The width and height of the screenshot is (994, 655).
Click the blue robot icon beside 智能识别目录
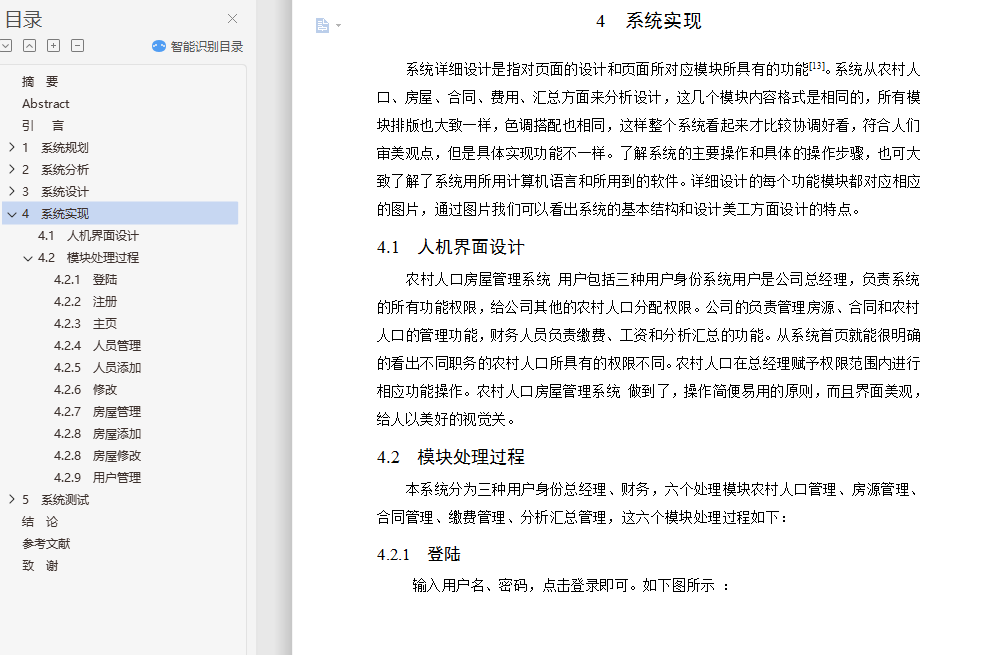tap(158, 46)
